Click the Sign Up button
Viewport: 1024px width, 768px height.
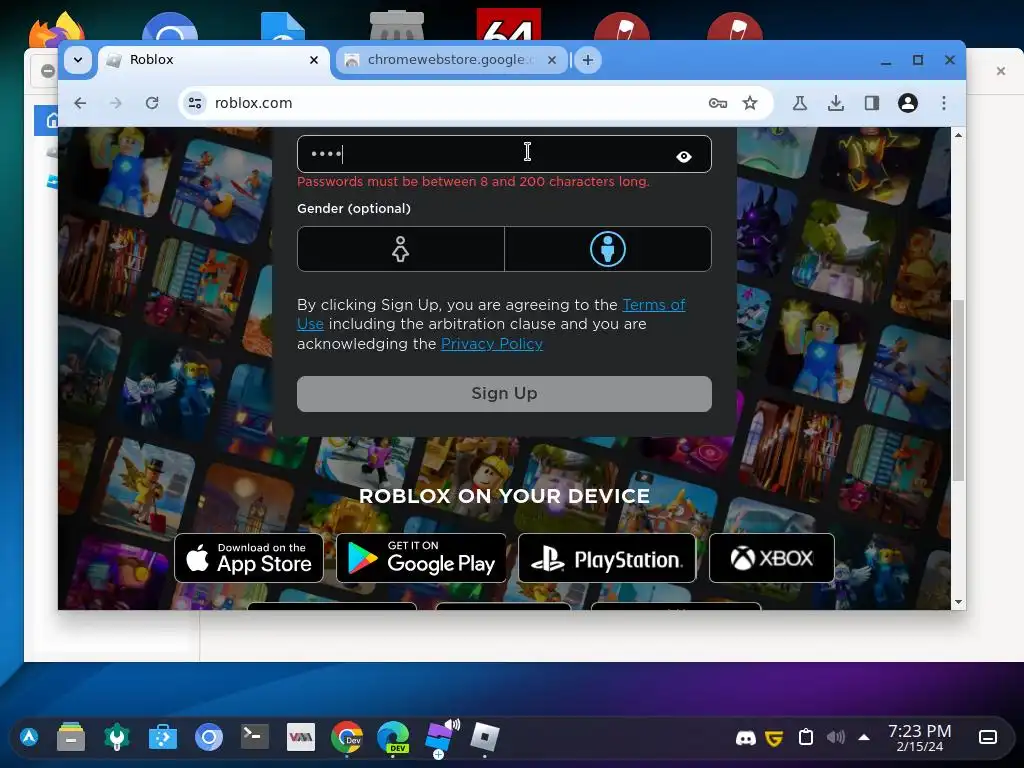[x=504, y=394]
